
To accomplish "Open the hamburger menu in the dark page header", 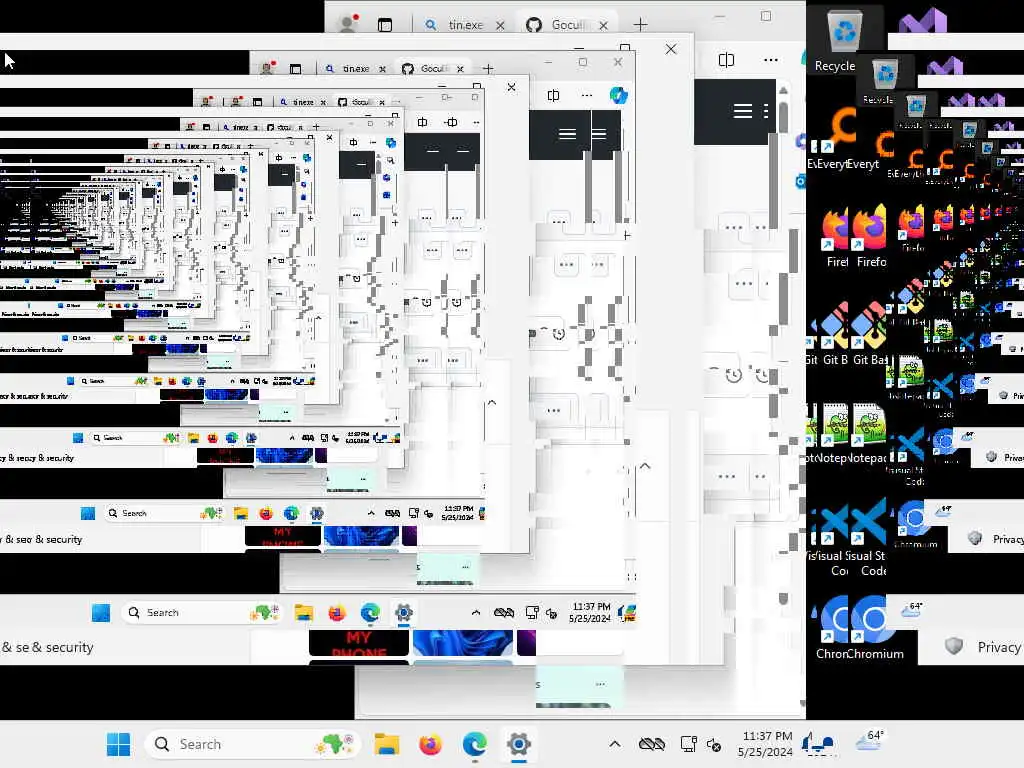I will tap(743, 111).
